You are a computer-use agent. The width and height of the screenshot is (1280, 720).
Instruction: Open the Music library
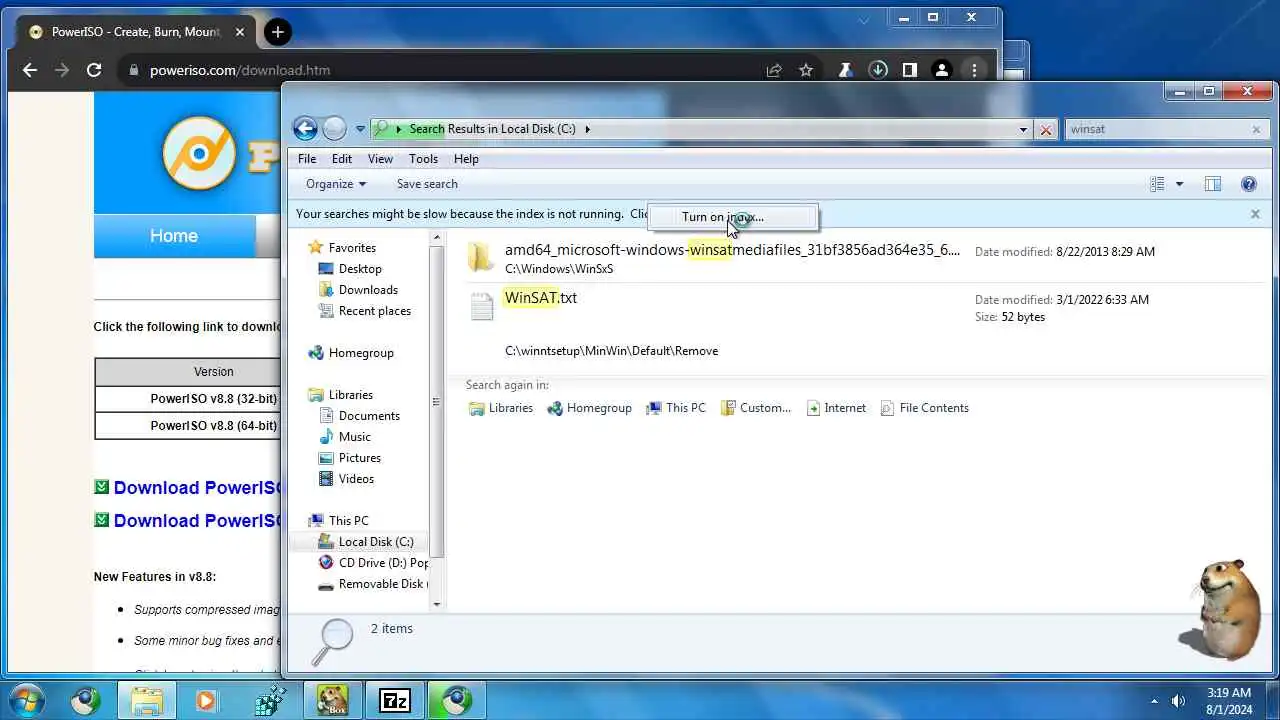click(354, 437)
